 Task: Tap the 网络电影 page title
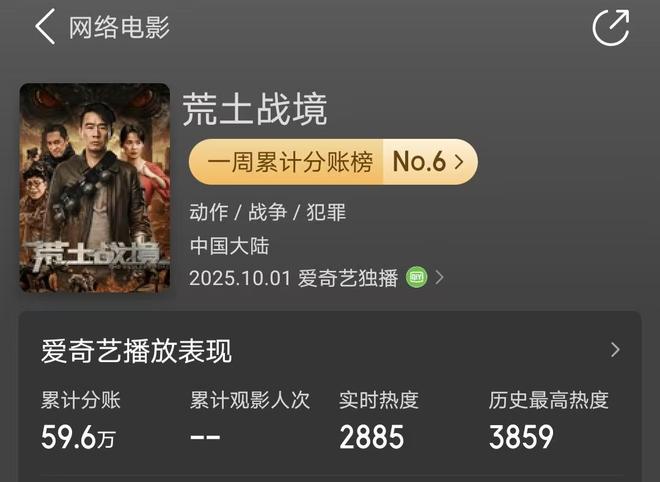coord(119,28)
